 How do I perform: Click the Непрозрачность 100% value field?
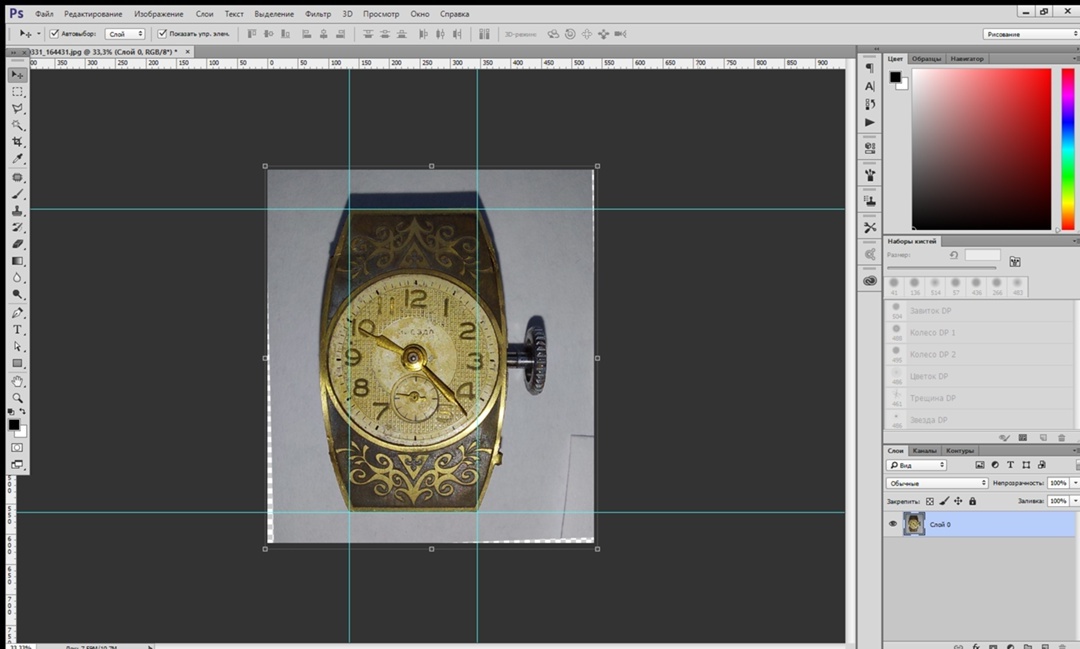tap(1059, 483)
